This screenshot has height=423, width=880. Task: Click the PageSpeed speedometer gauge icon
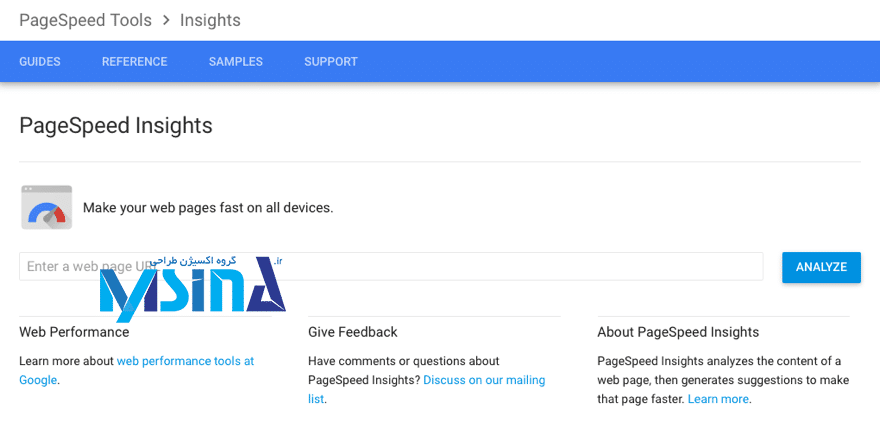point(47,207)
